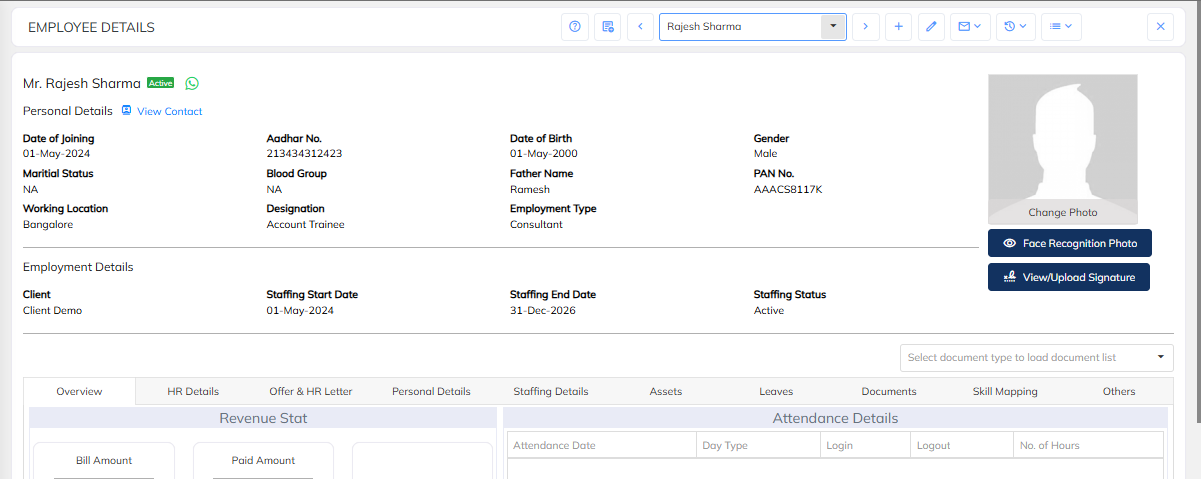This screenshot has width=1201, height=479.
Task: Switch to the HR Details tab
Action: [x=193, y=391]
